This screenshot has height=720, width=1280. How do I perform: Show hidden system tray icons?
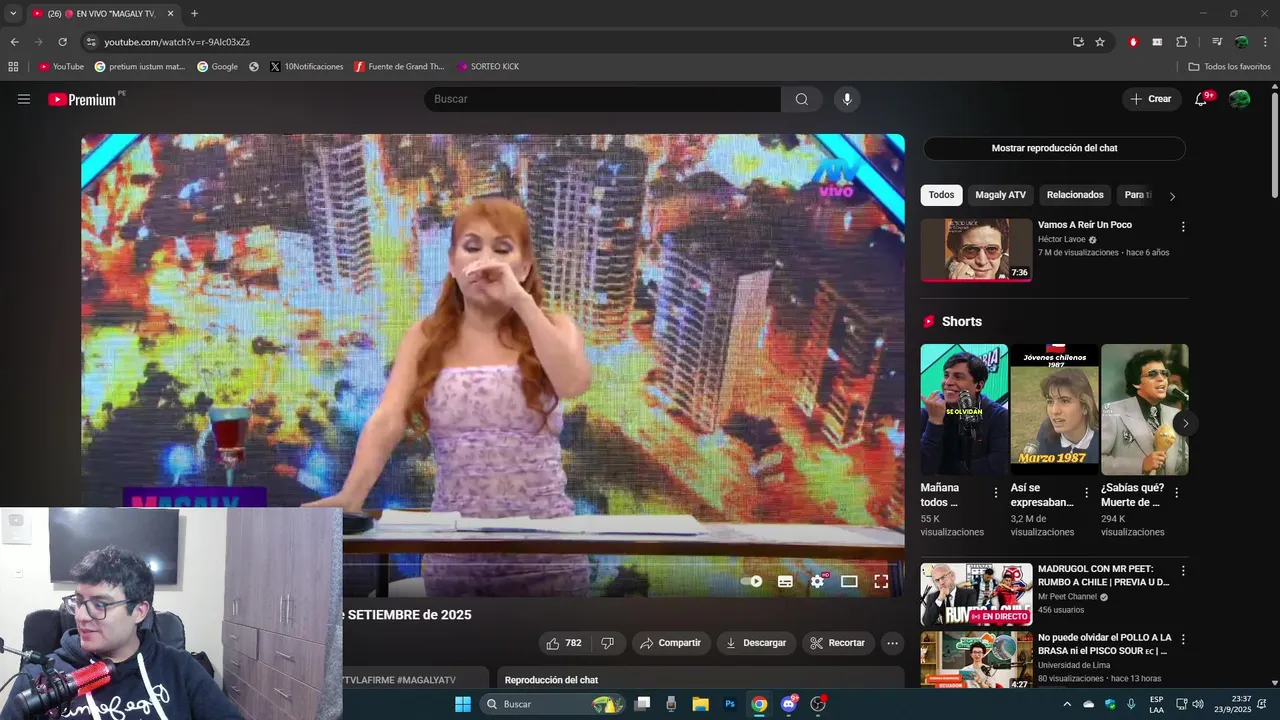coord(1067,704)
